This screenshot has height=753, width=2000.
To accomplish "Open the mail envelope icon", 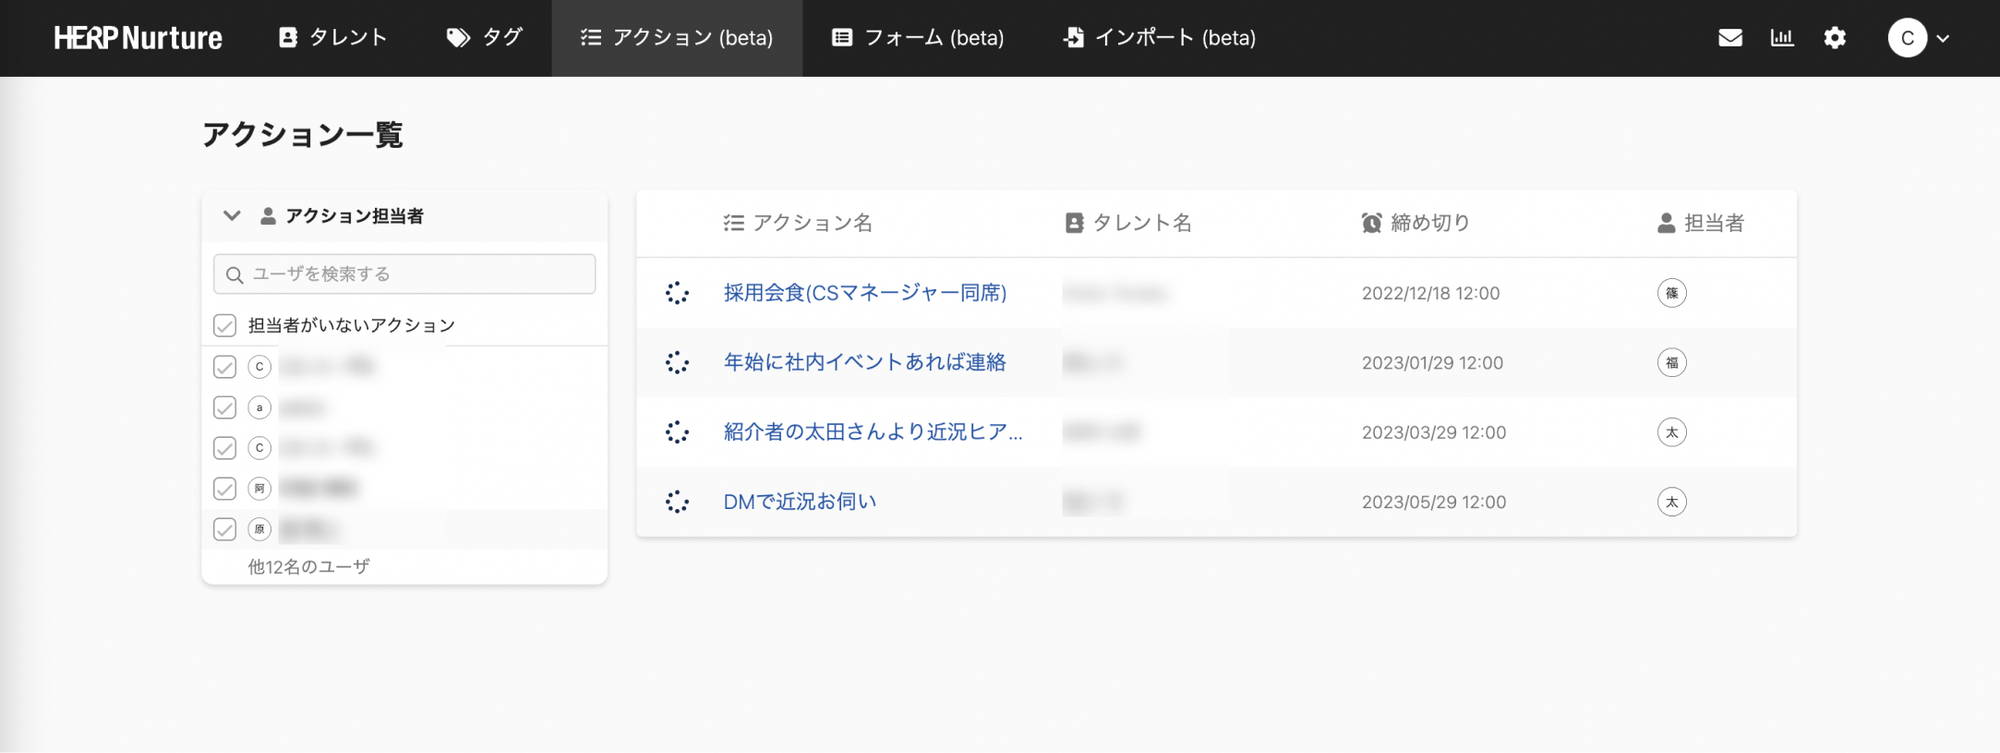I will click(x=1730, y=38).
